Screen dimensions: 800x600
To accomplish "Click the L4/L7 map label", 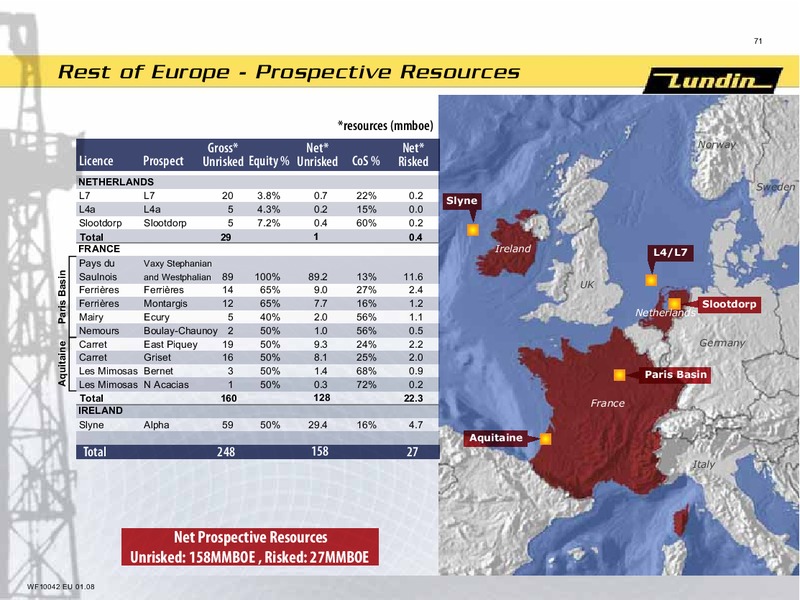I will pos(670,253).
